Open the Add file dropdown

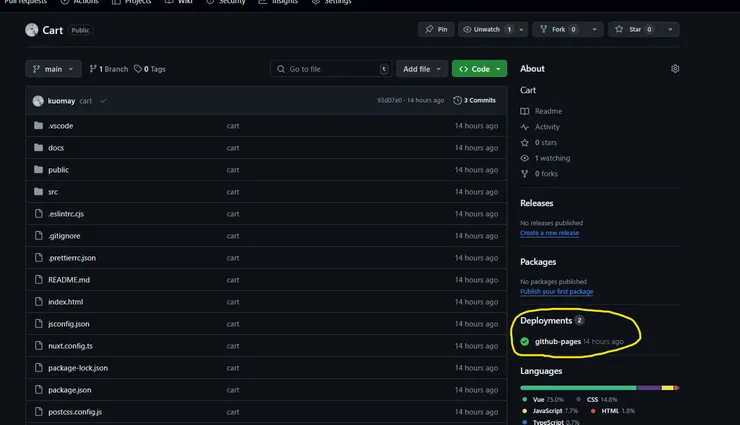[x=421, y=69]
